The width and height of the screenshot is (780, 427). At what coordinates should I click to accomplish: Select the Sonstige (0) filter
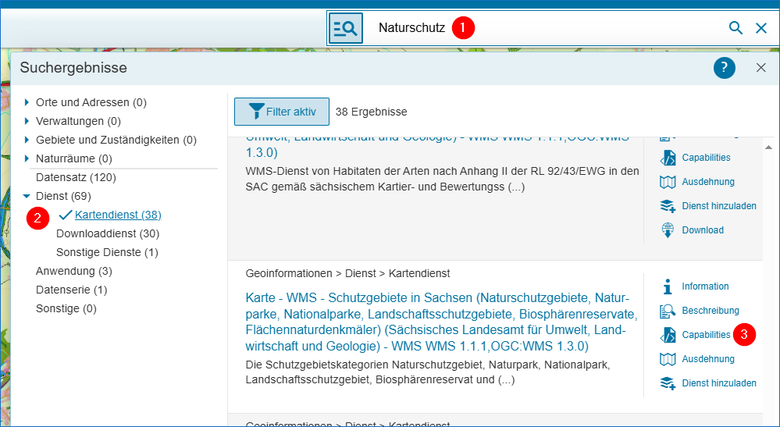66,309
